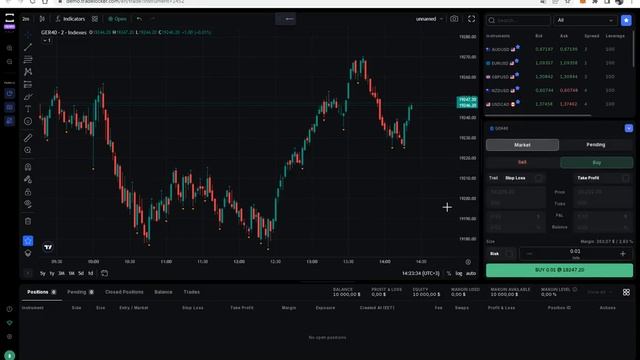Open the 2m timeframe selector

(x=26, y=19)
